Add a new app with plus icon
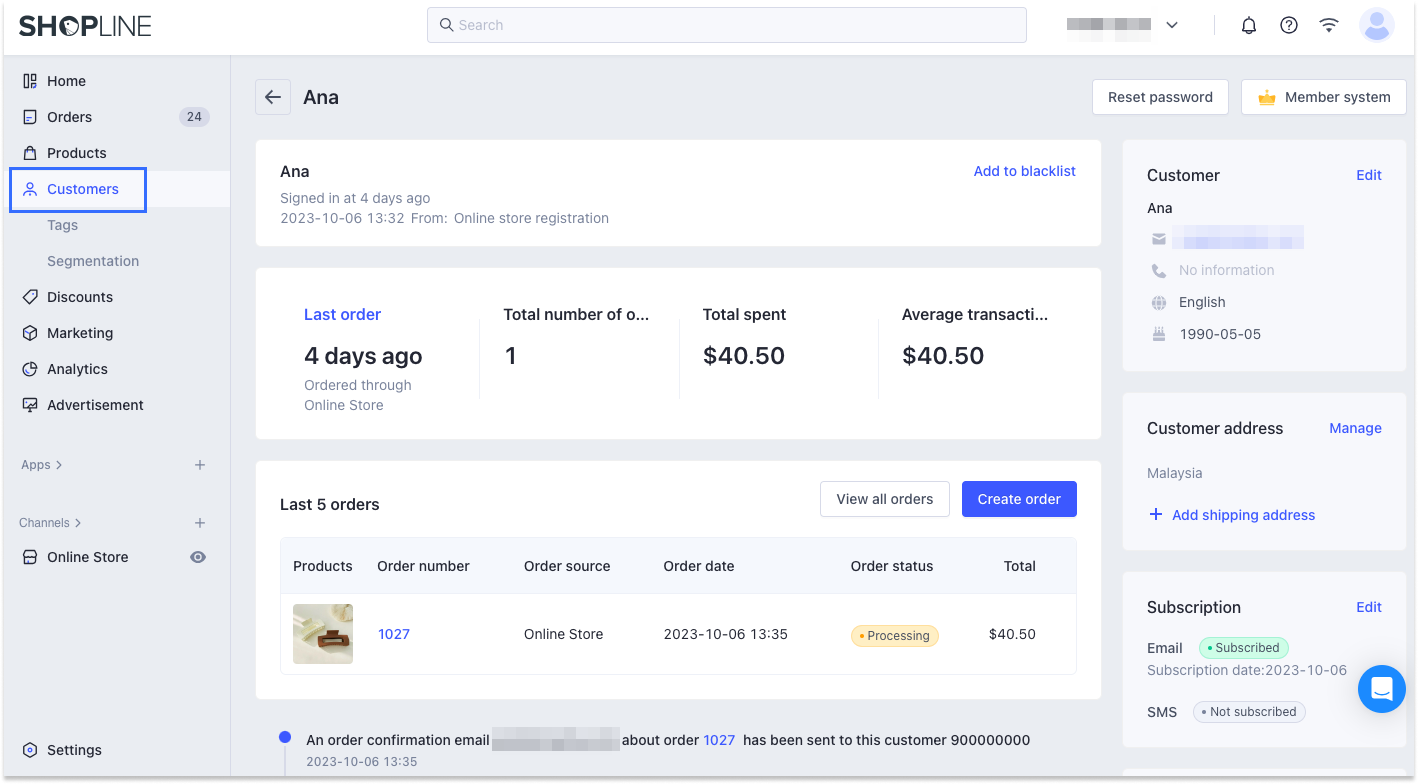 200,465
